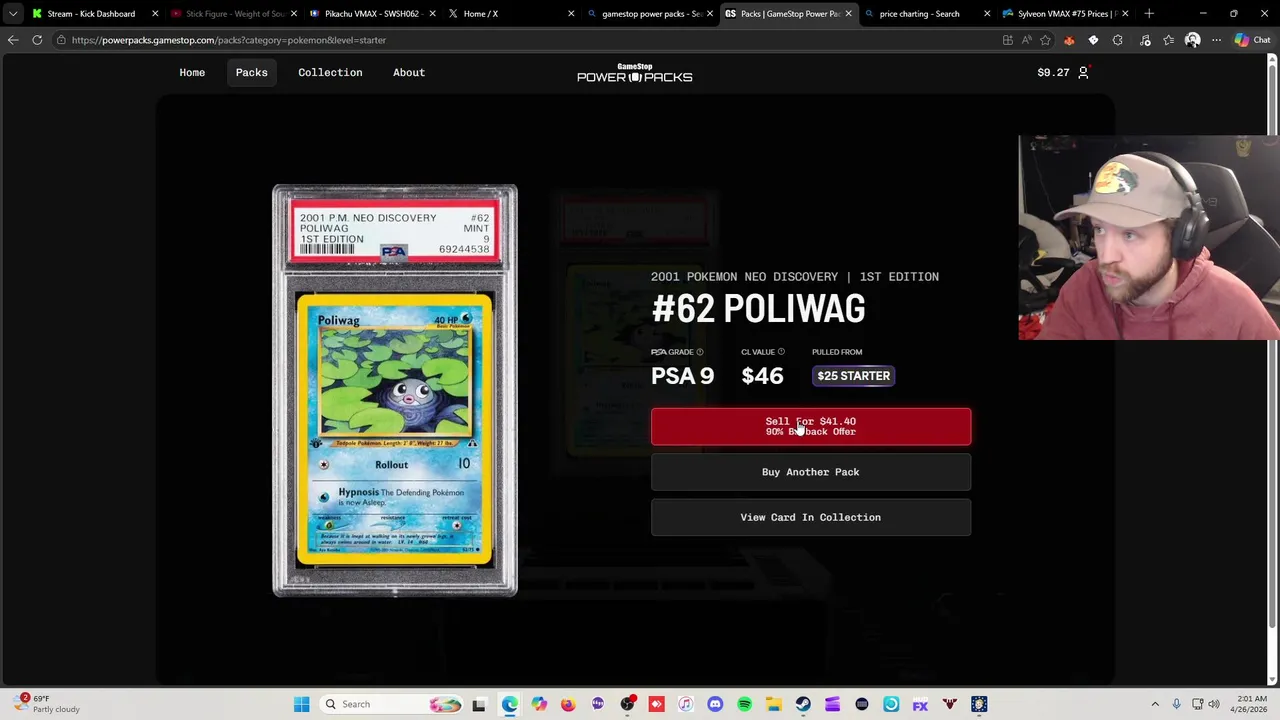Click Sell For $41.40 buyback button
1280x720 pixels.
click(x=811, y=426)
